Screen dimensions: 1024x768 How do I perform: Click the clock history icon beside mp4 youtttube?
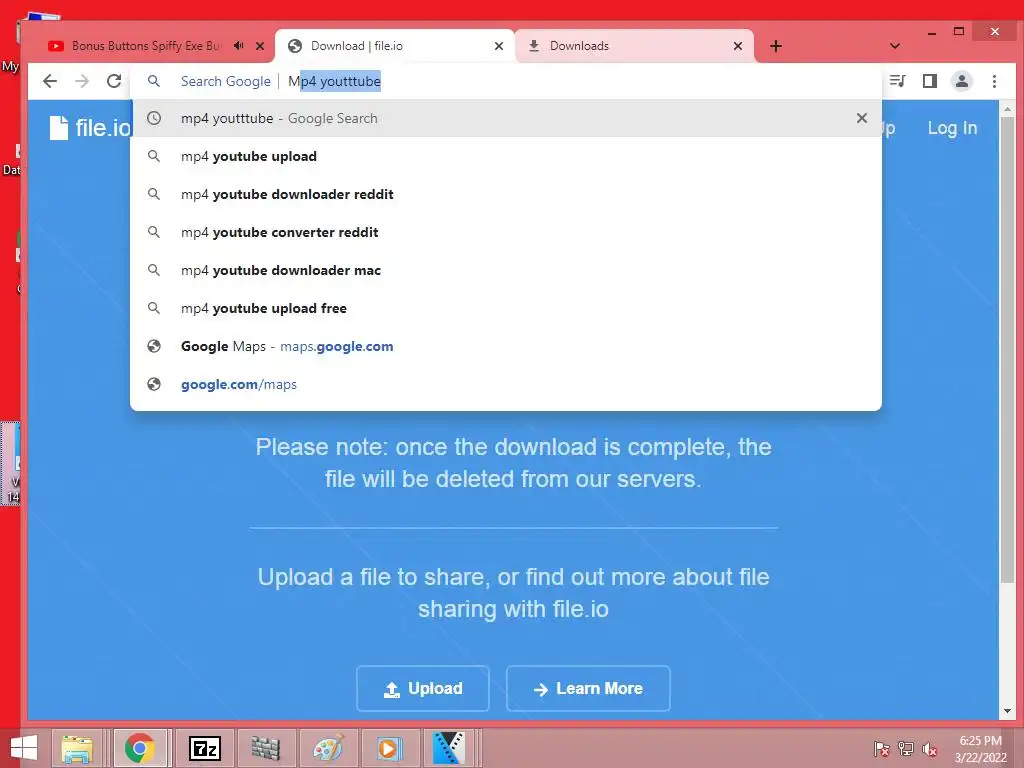pyautogui.click(x=153, y=118)
